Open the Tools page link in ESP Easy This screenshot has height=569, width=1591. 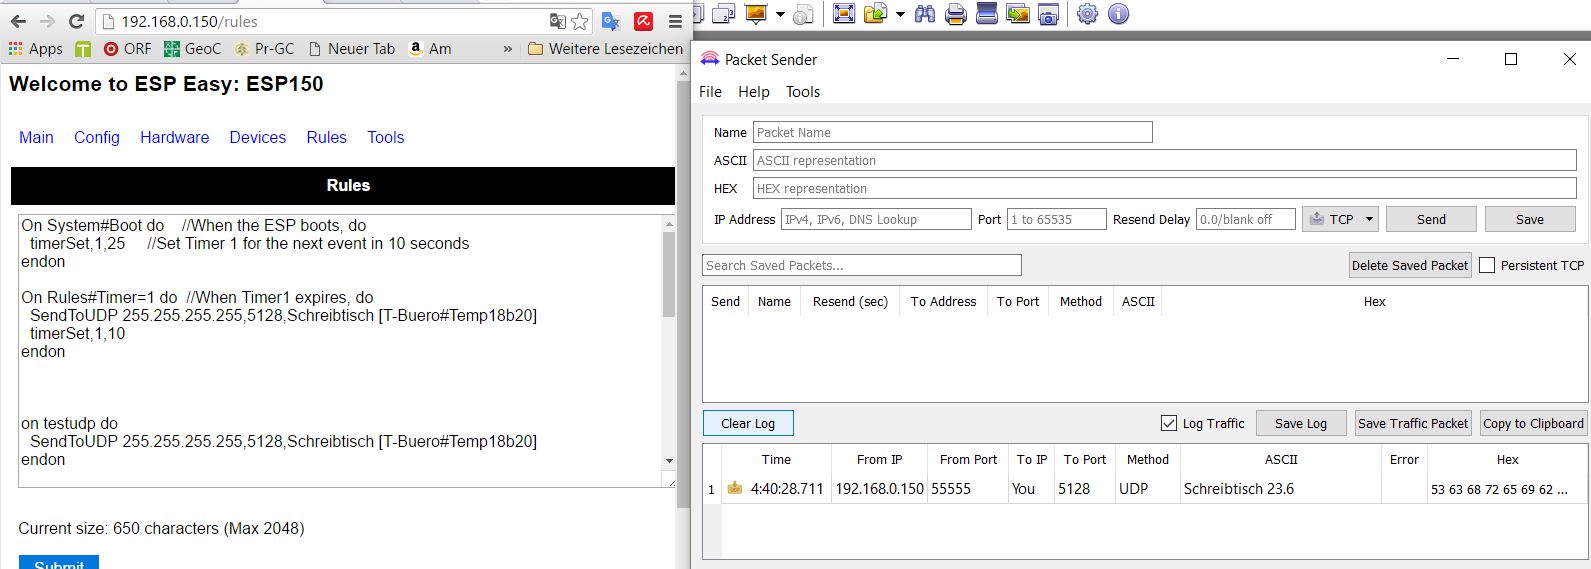[x=386, y=137]
